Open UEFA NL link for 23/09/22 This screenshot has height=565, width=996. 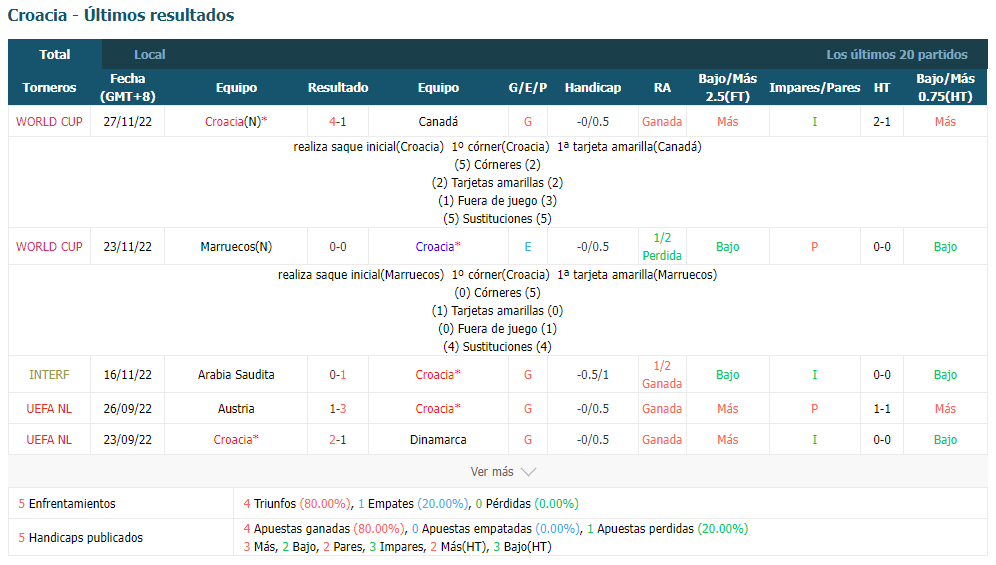(49, 440)
